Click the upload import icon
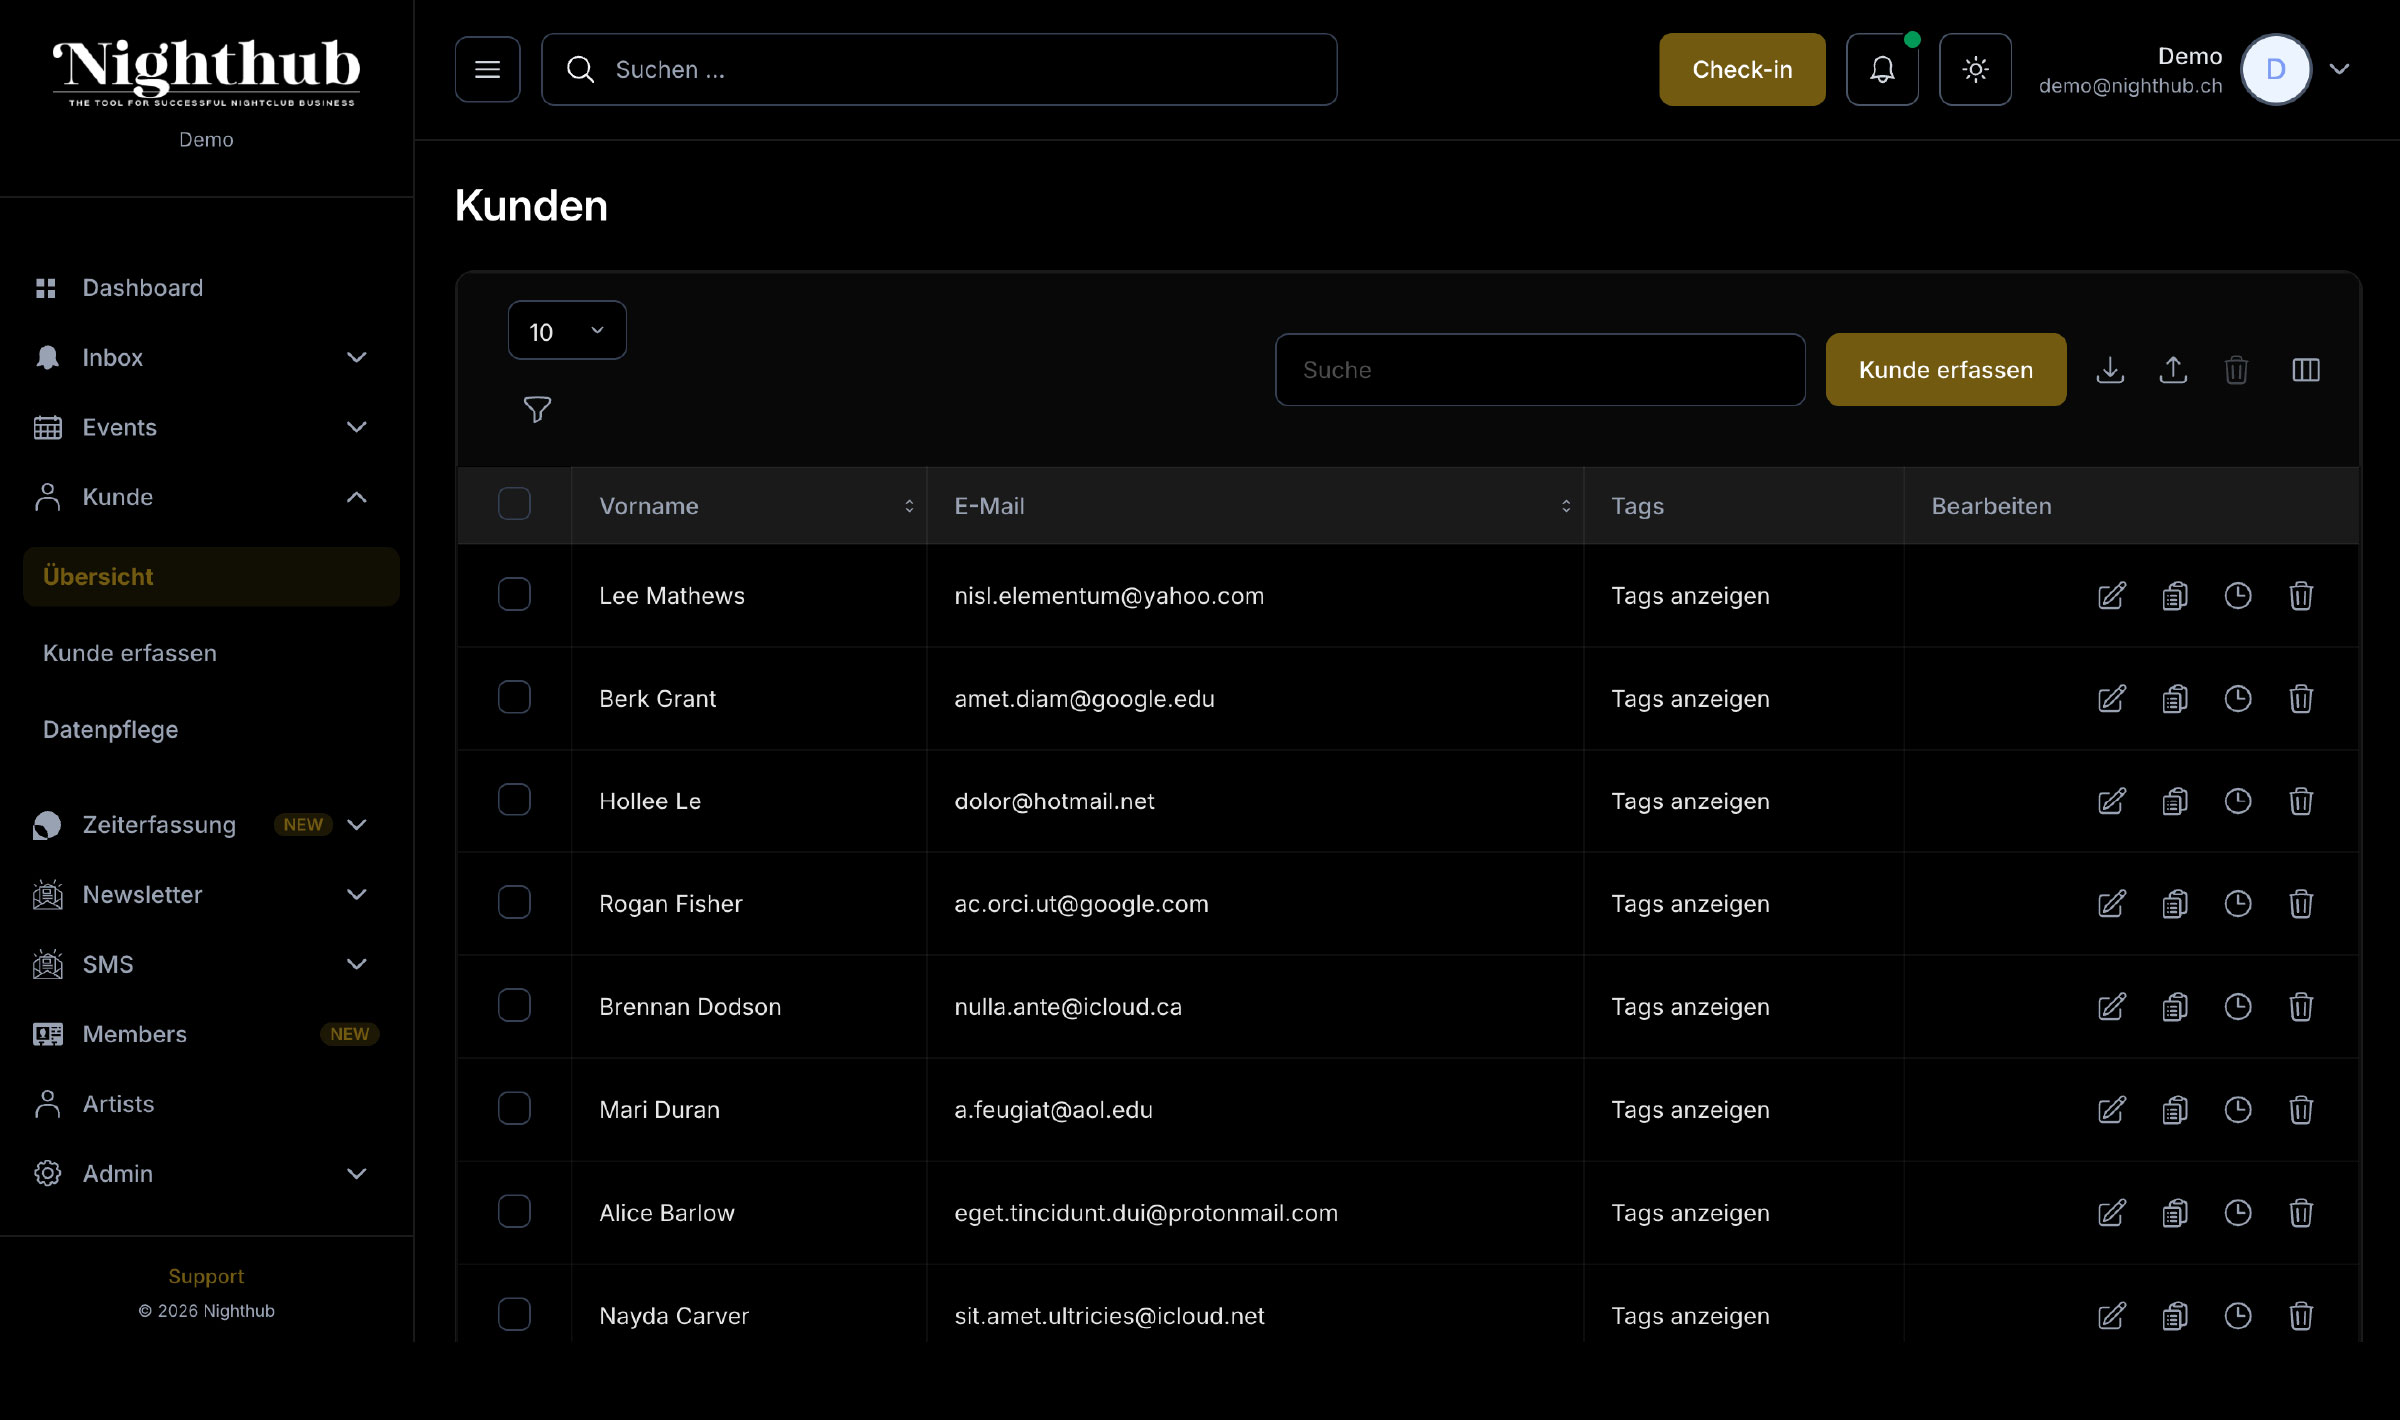 point(2173,370)
